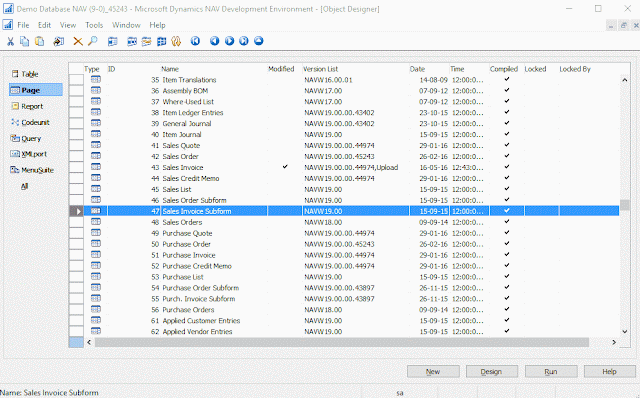Click the Name column header
This screenshot has width=640, height=398.
[170, 69]
